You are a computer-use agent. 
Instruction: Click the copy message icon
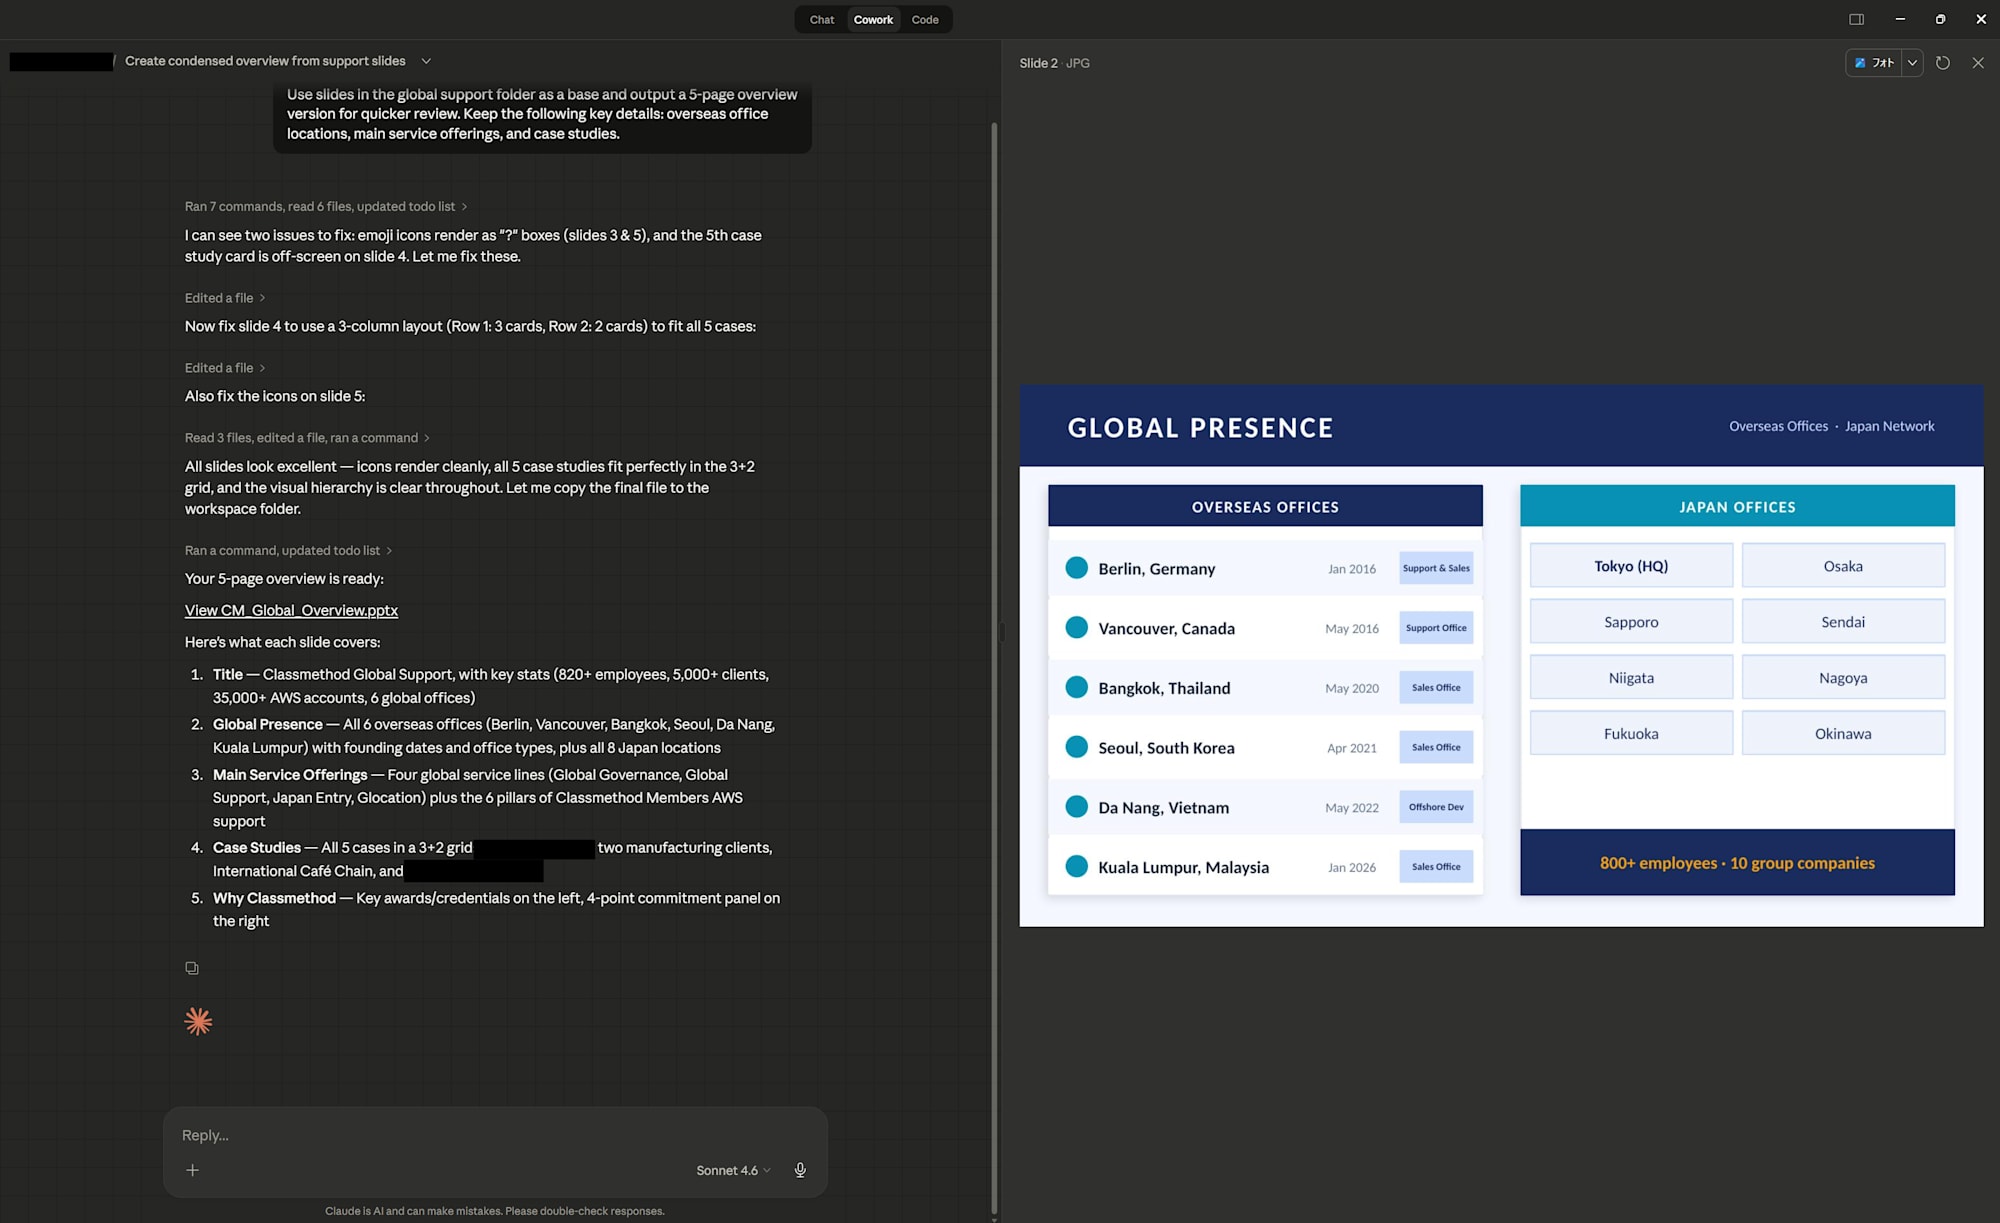(x=192, y=968)
